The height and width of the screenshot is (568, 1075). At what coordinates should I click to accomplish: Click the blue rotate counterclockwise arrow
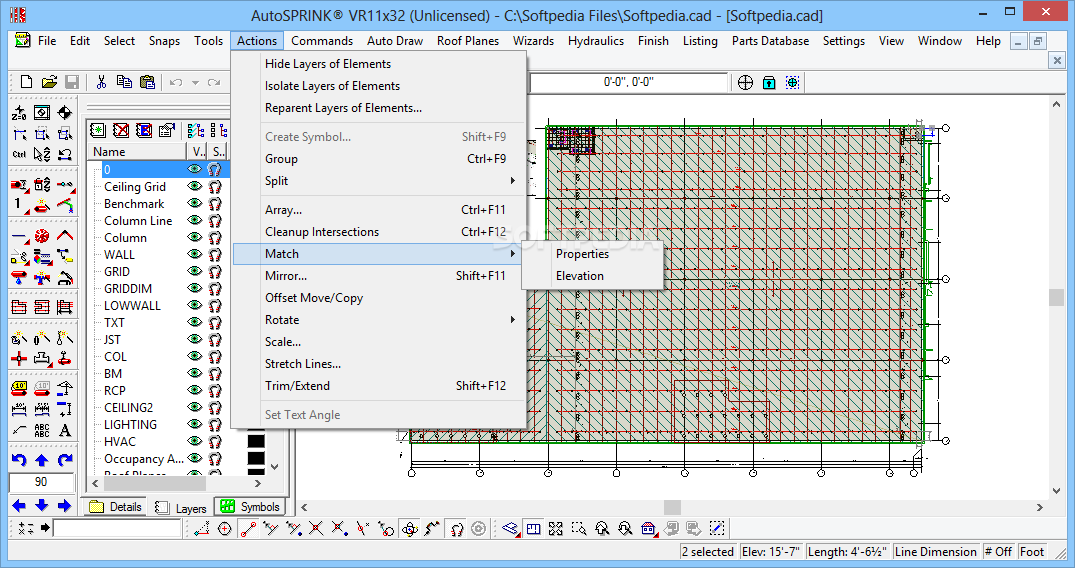click(x=19, y=460)
